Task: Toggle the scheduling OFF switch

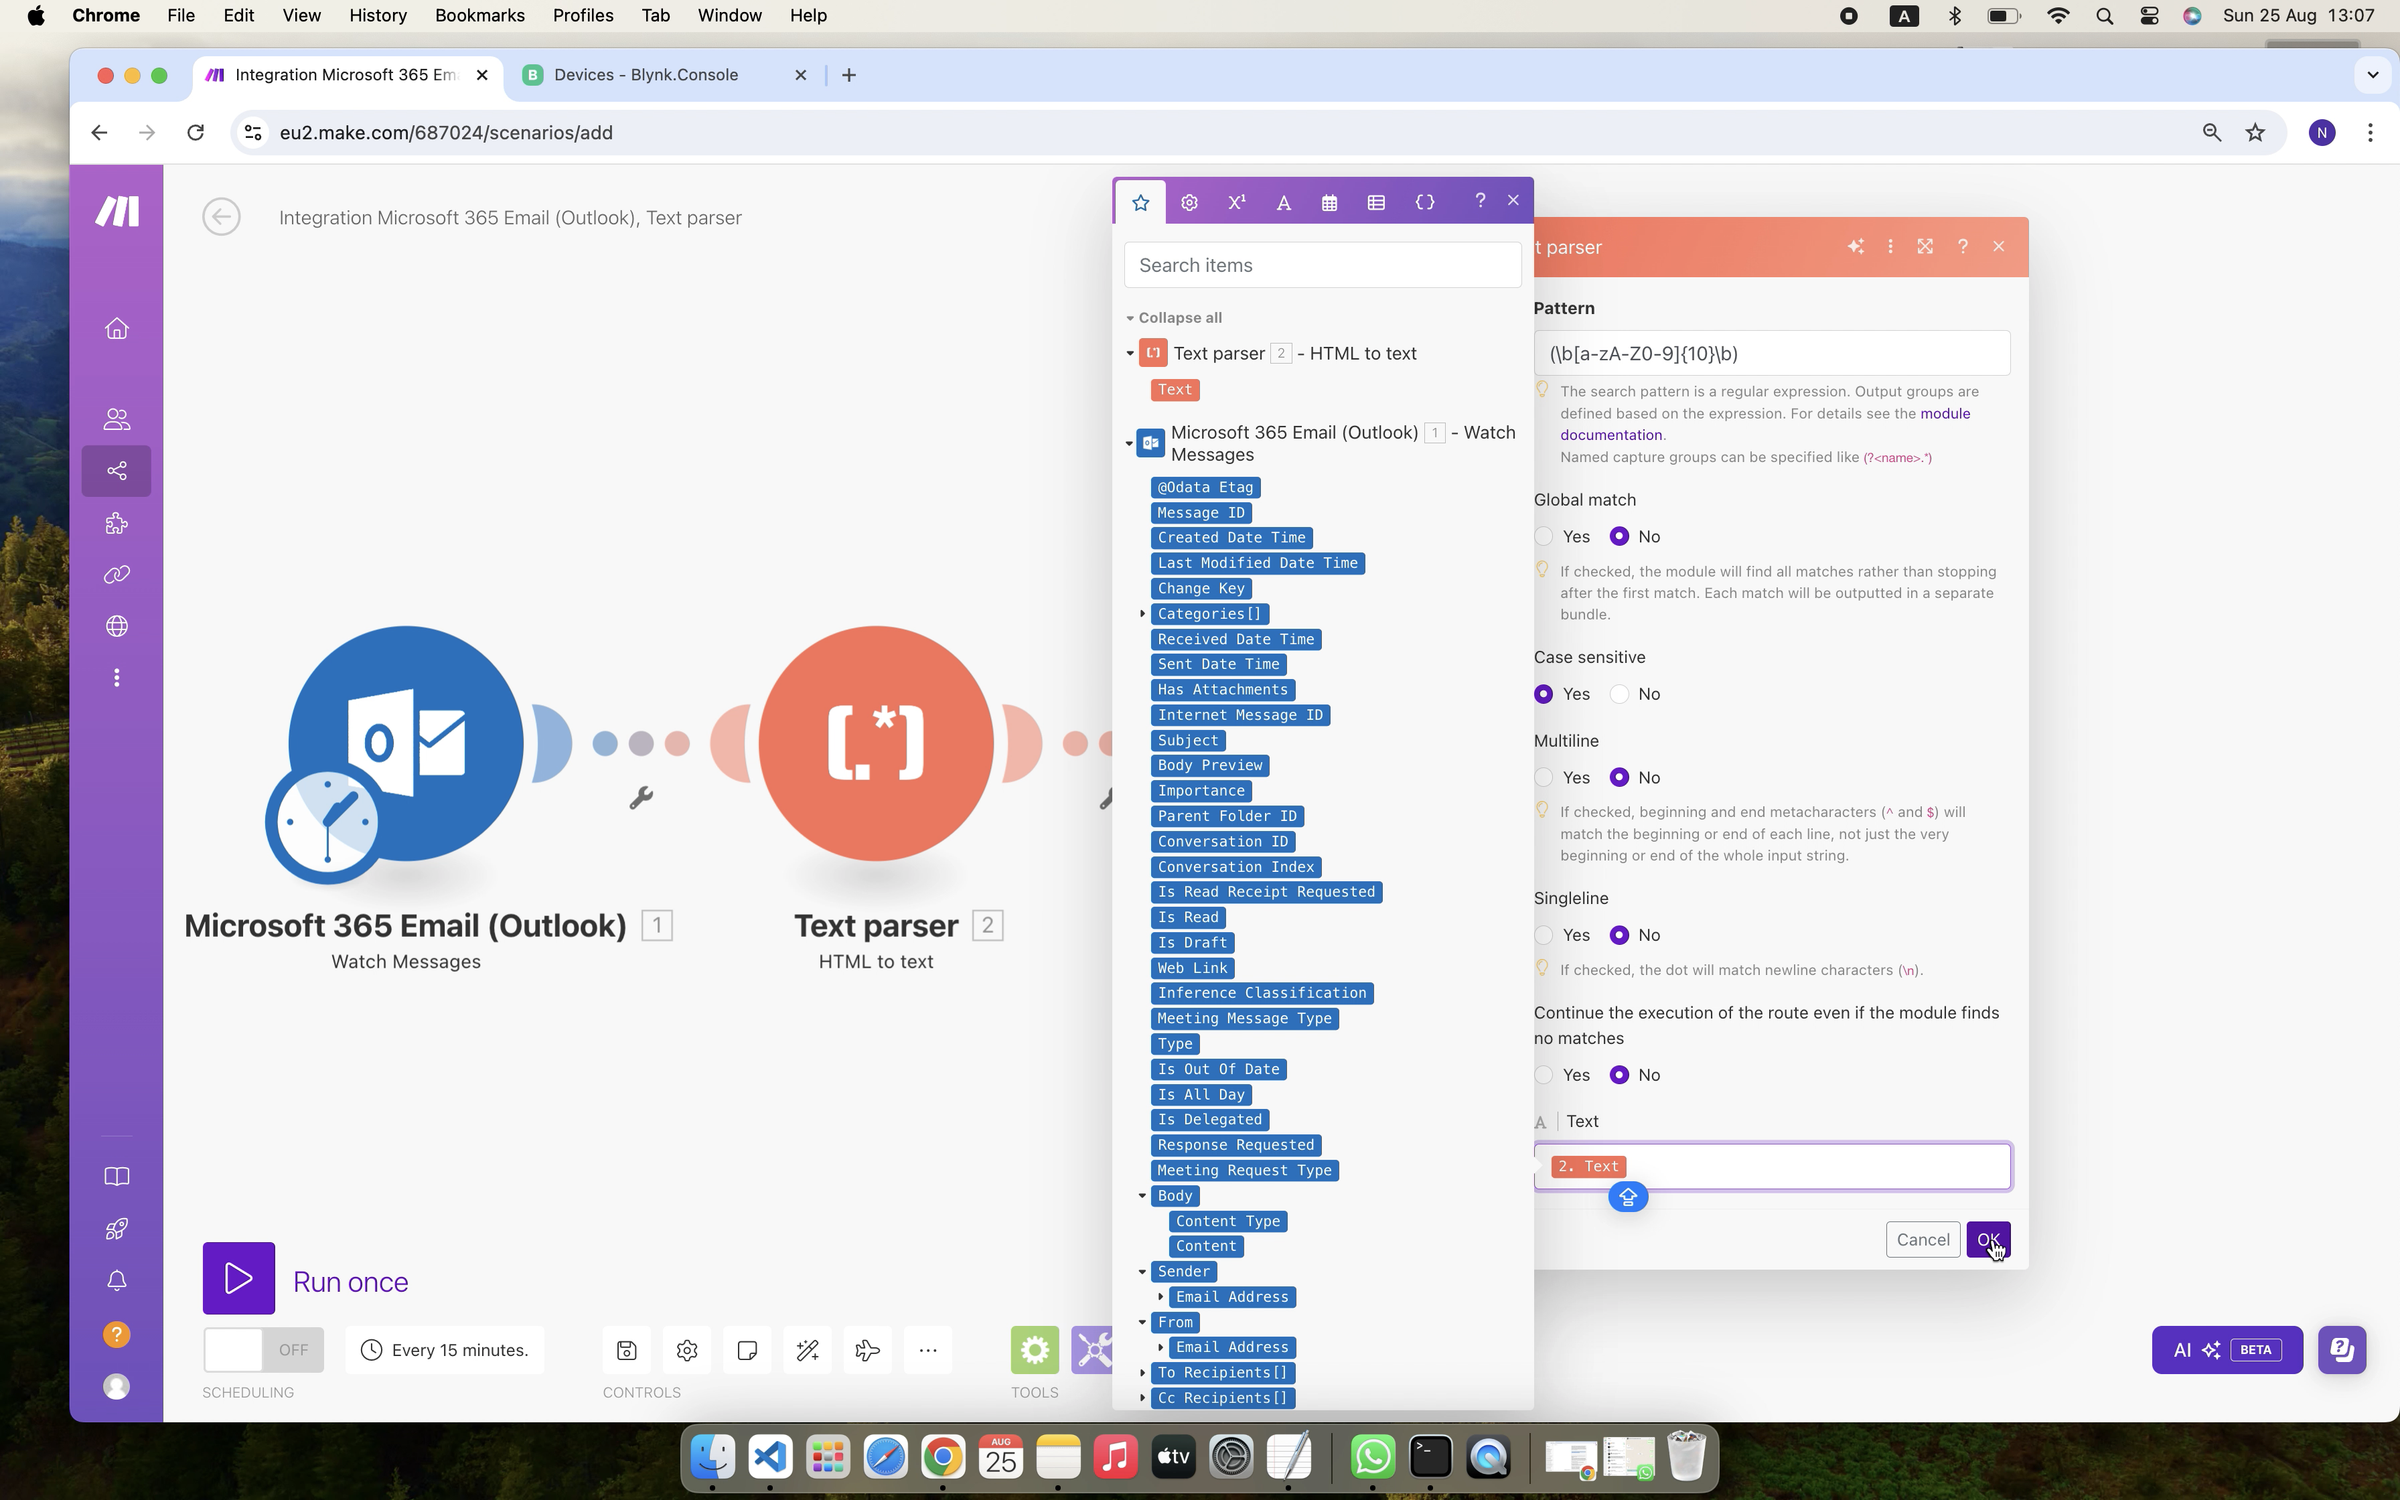Action: (263, 1350)
